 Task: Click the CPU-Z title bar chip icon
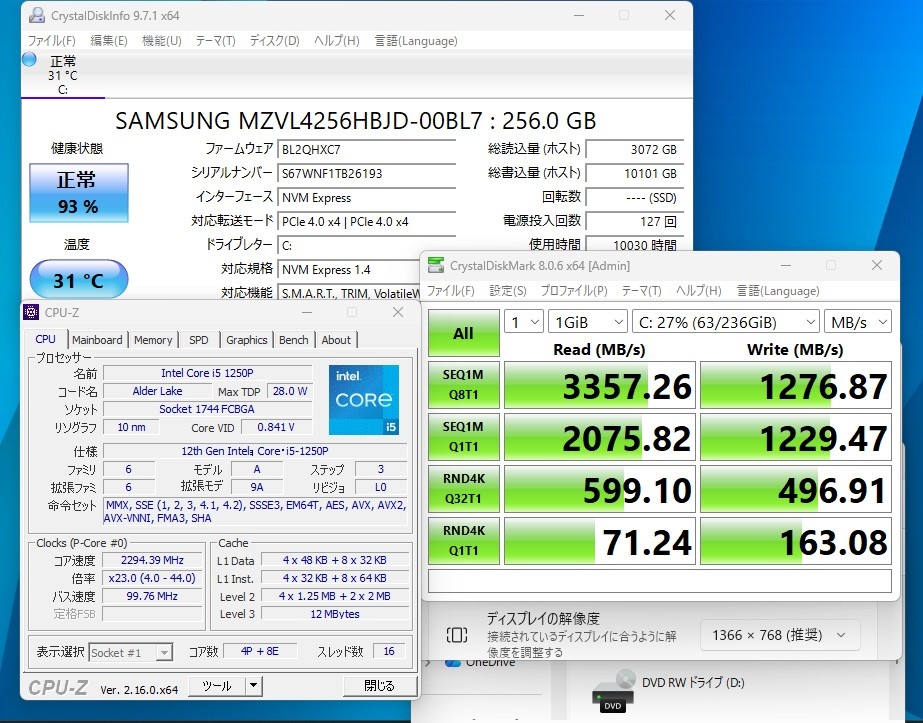tap(31, 312)
